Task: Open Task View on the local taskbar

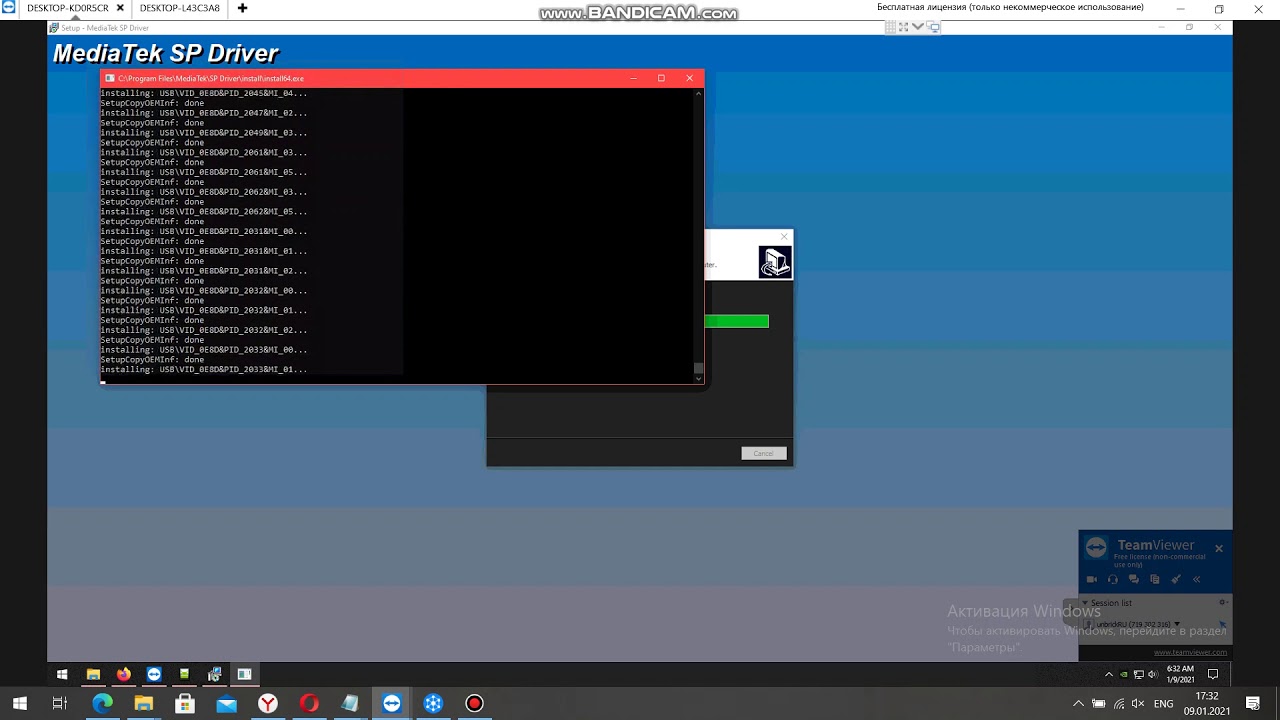Action: [x=60, y=704]
